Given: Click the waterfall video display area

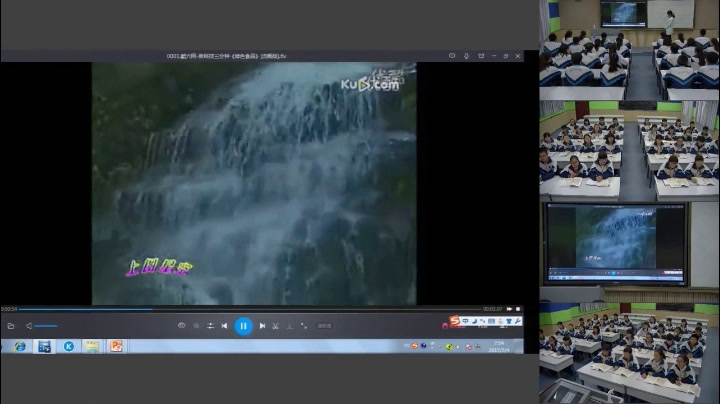Looking at the screenshot, I should [254, 183].
